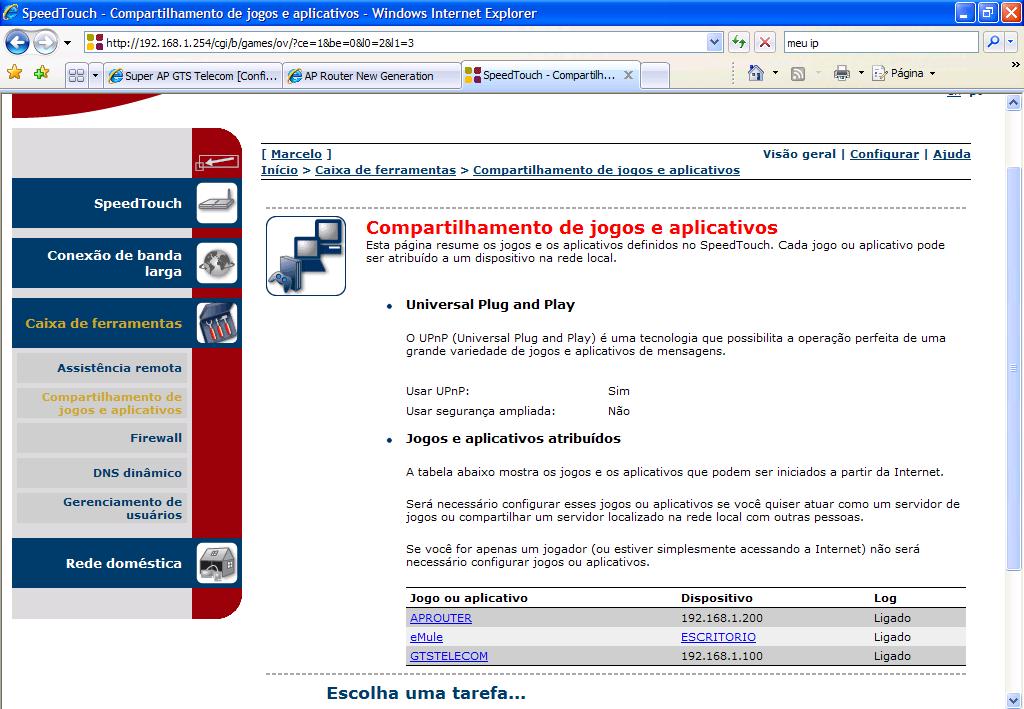This screenshot has width=1024, height=709.
Task: Select Compartilhamento de jogos e aplicativos sidebar item
Action: click(x=102, y=403)
